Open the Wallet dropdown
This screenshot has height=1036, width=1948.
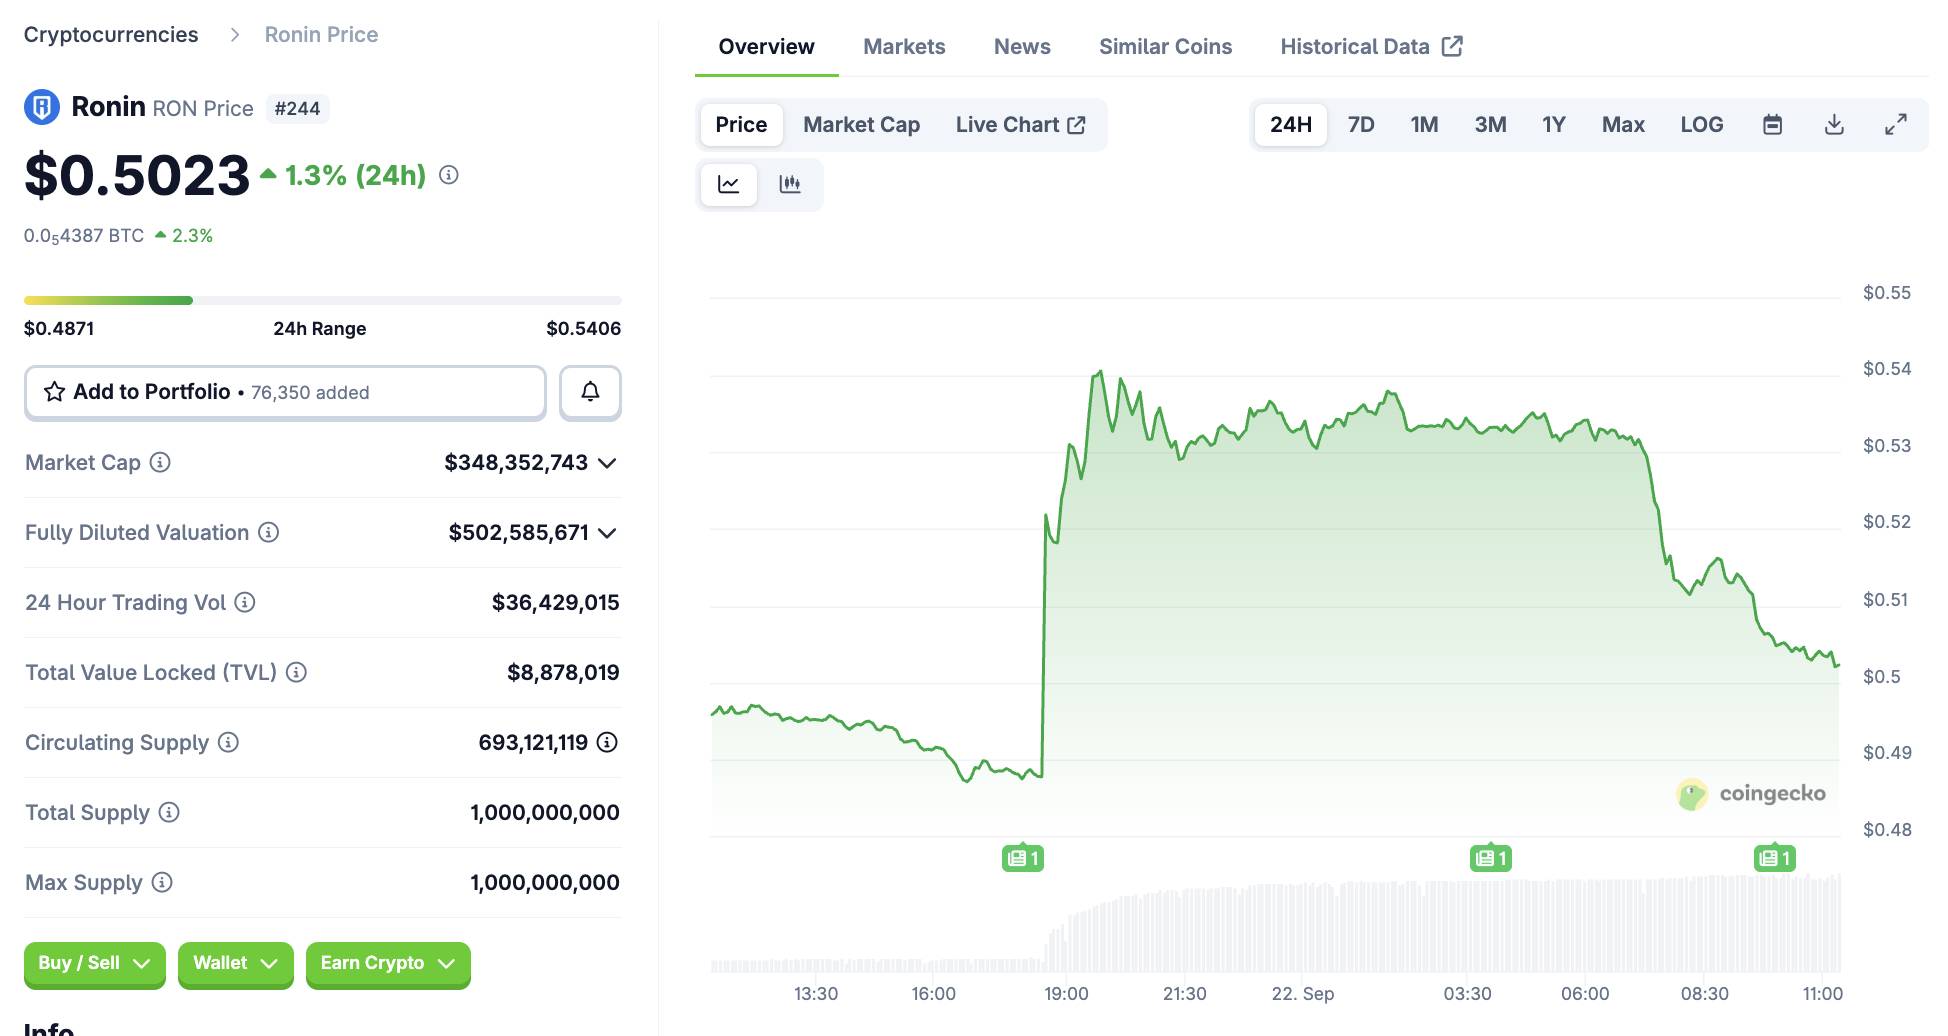click(x=235, y=963)
